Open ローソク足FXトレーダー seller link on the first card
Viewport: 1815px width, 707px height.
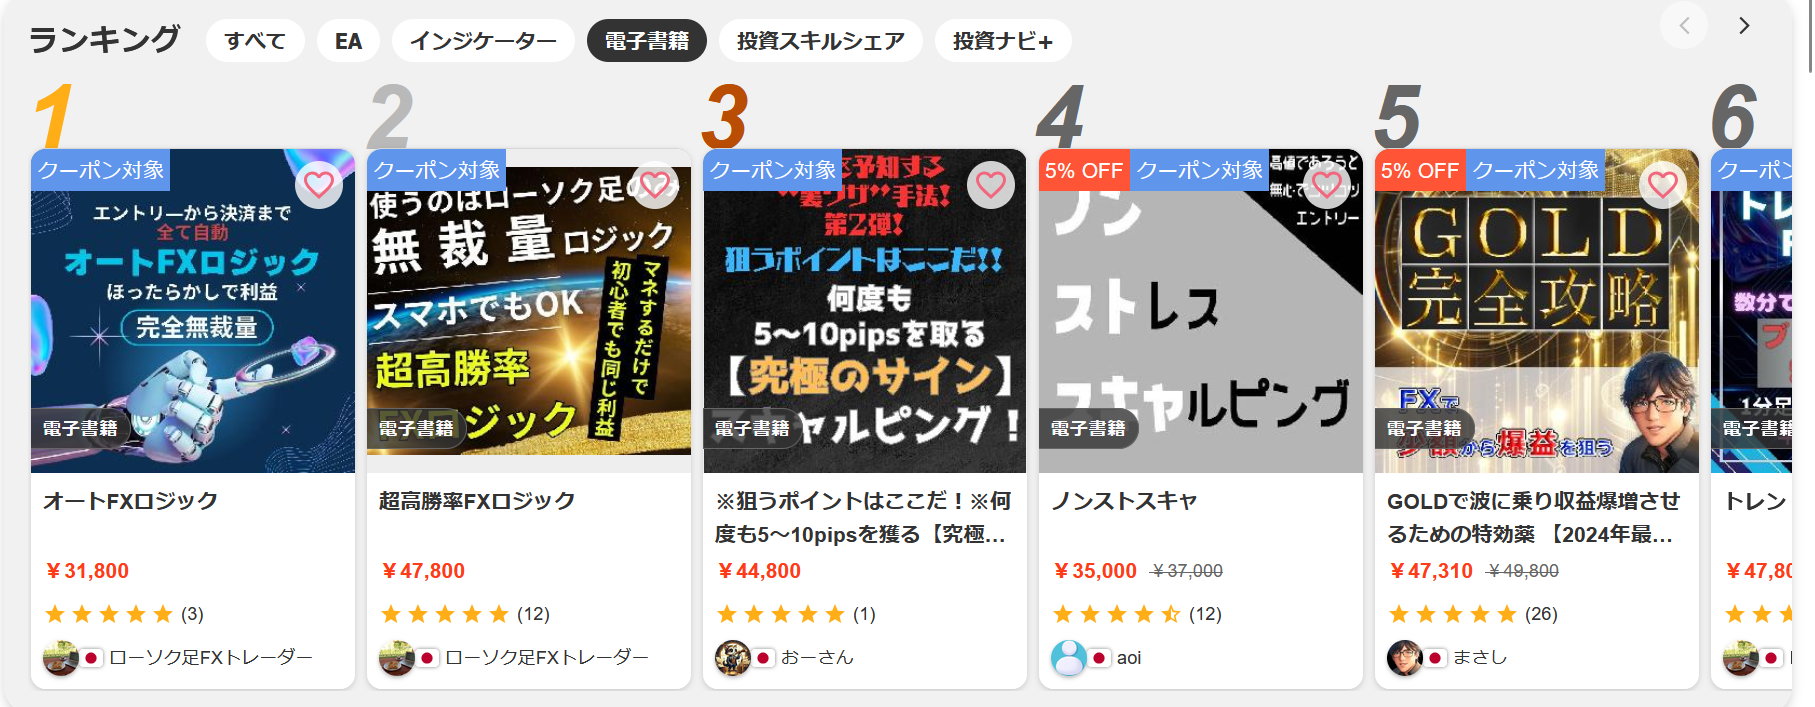(211, 657)
